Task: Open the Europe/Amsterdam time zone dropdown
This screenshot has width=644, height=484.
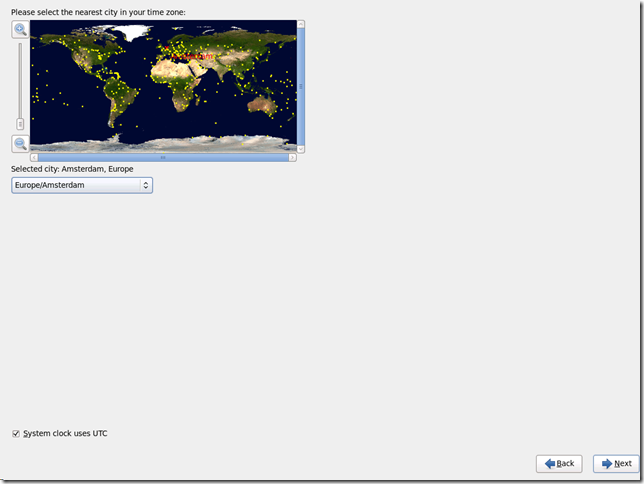Action: point(82,185)
